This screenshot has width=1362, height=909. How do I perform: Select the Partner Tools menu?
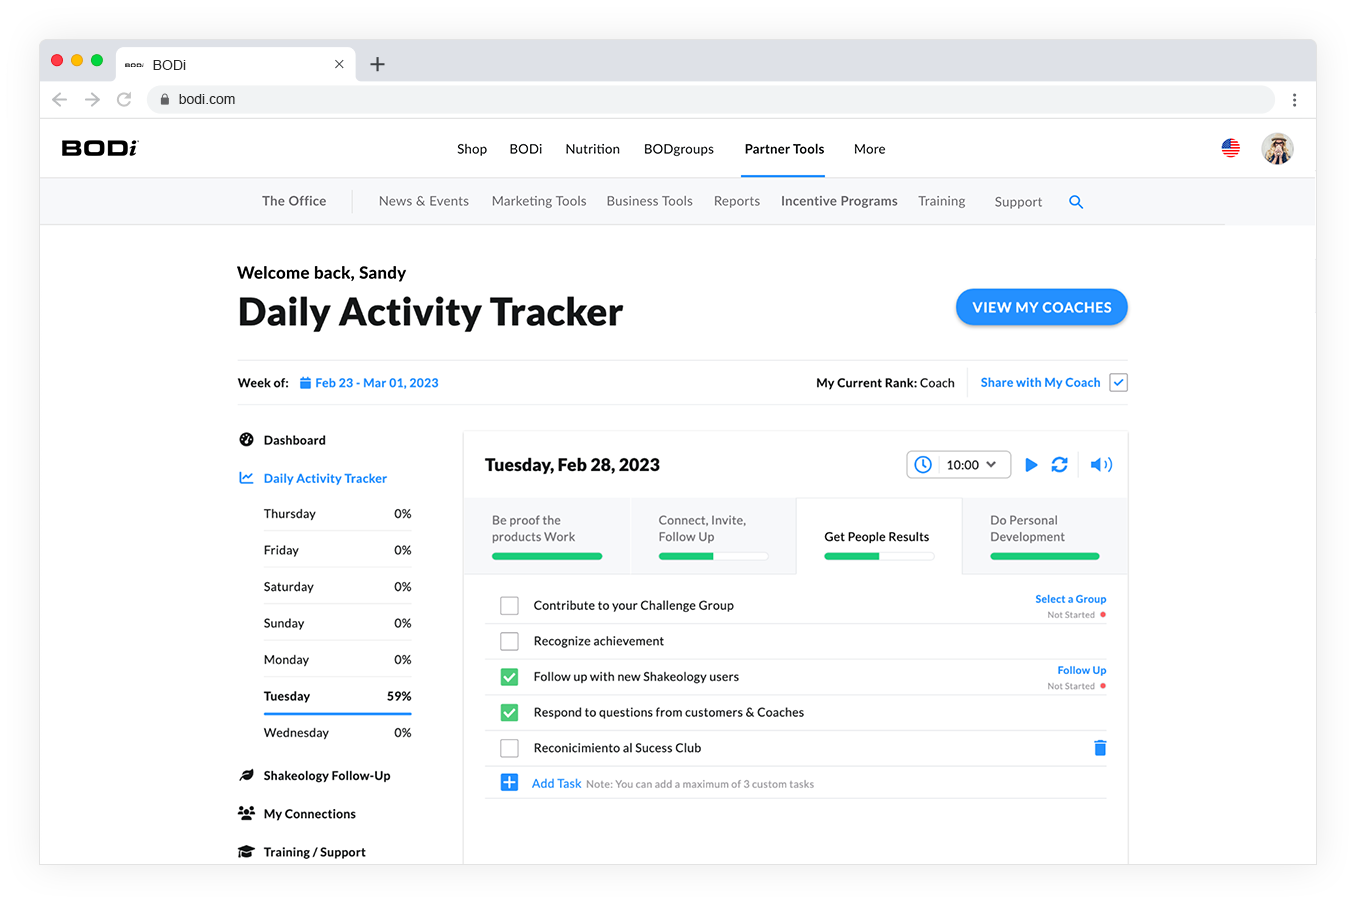784,149
